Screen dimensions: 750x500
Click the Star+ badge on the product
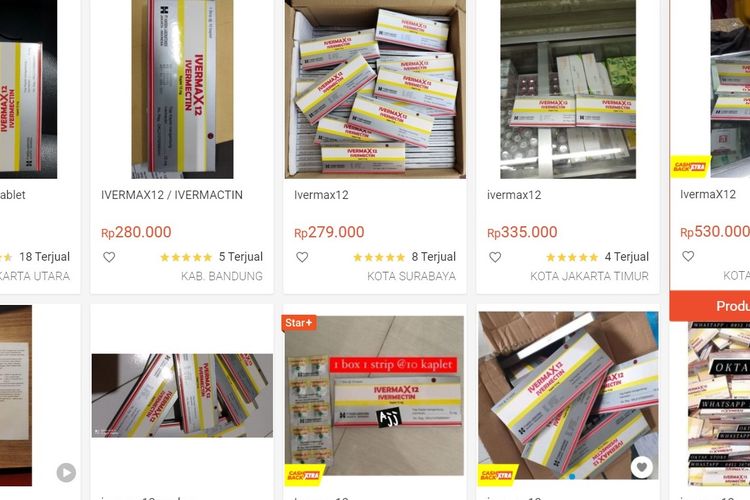(x=299, y=322)
